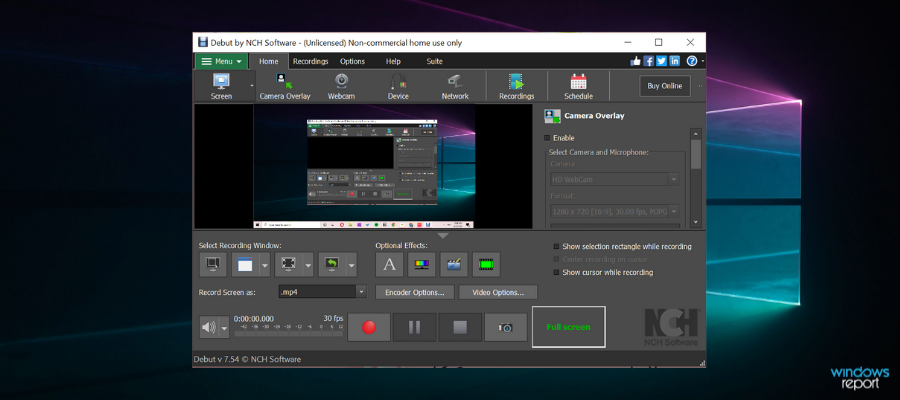Click the toolbar overflow chevron
Viewport: 900px width, 400px height.
coord(700,86)
